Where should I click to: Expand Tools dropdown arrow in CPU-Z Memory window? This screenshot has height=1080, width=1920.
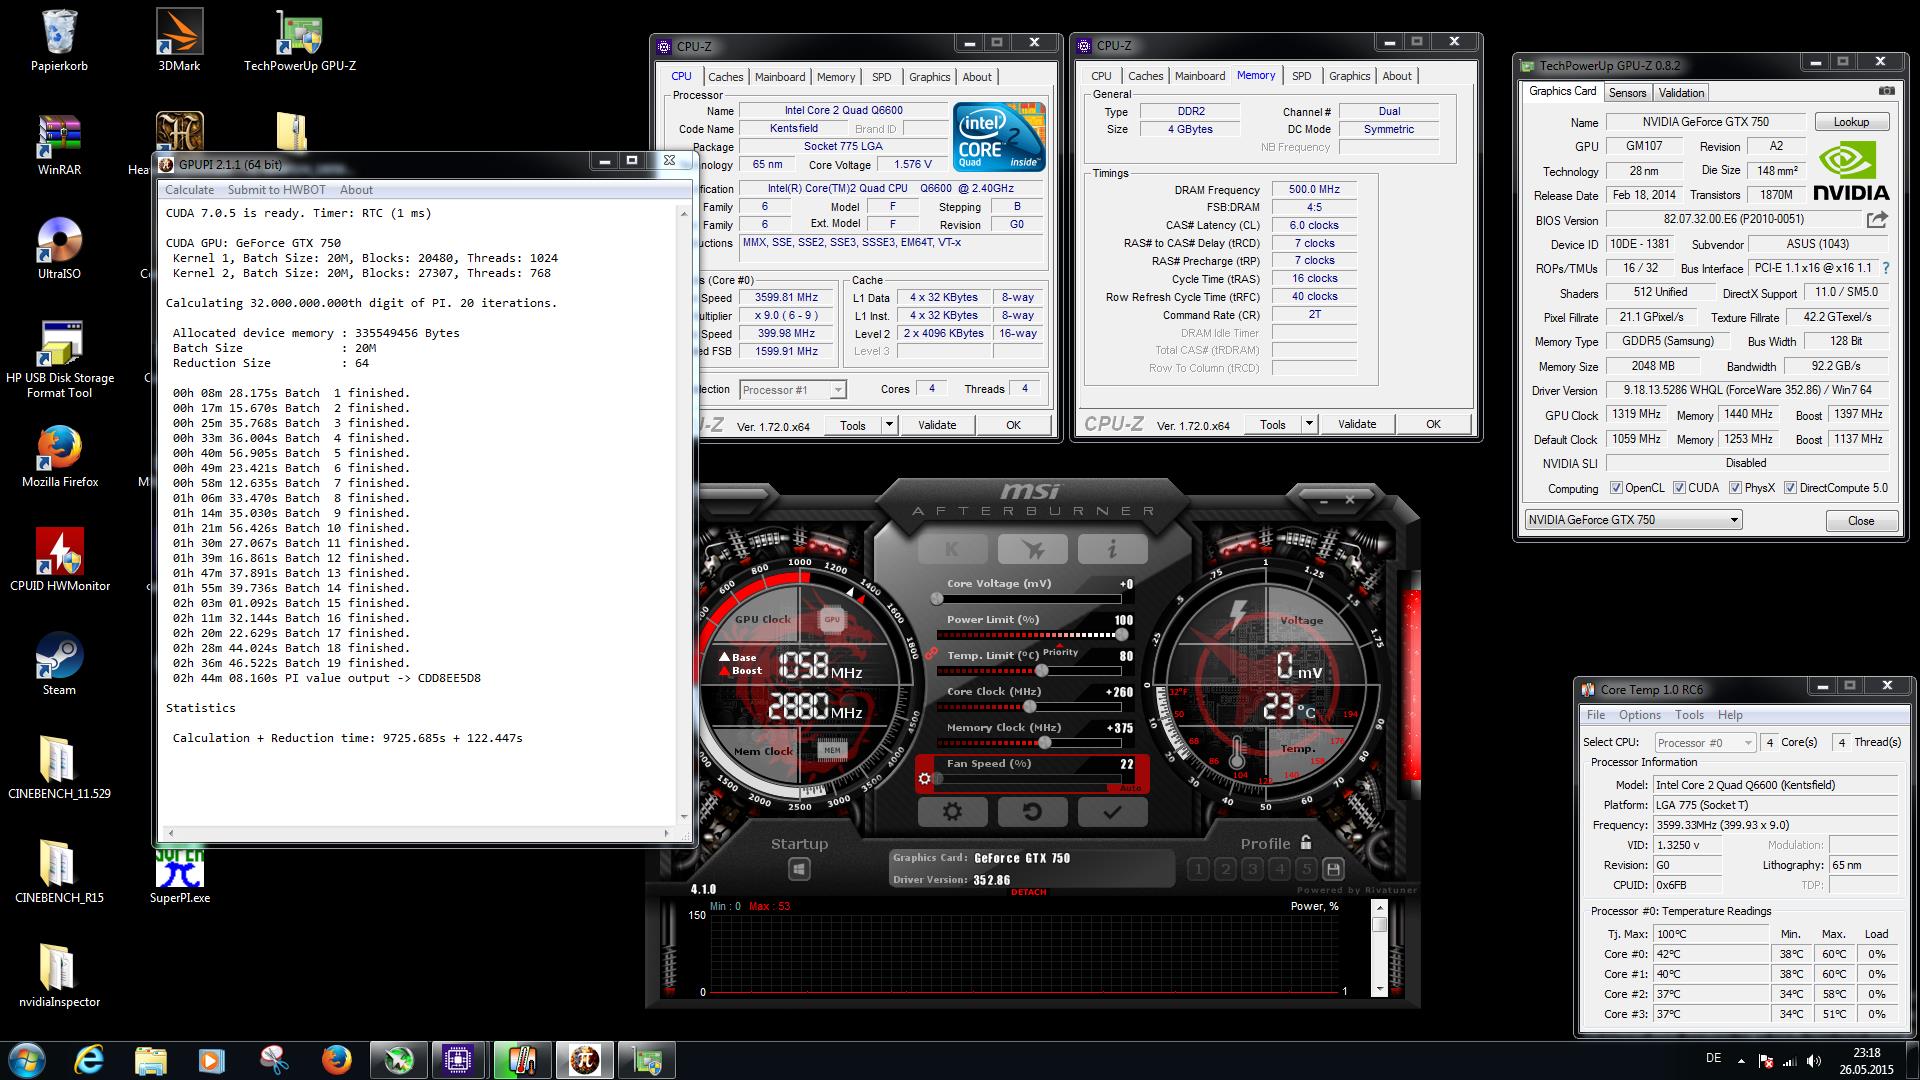click(x=1309, y=424)
